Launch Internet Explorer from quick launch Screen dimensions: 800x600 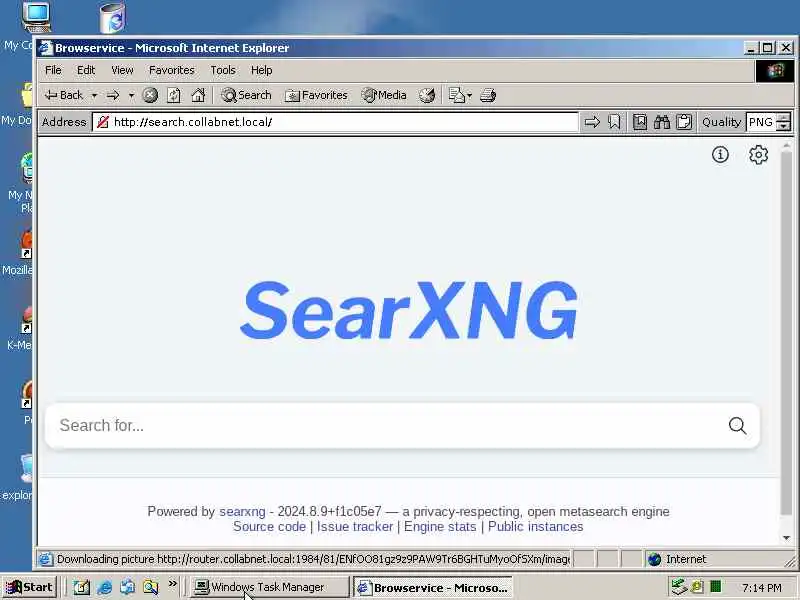coord(105,587)
